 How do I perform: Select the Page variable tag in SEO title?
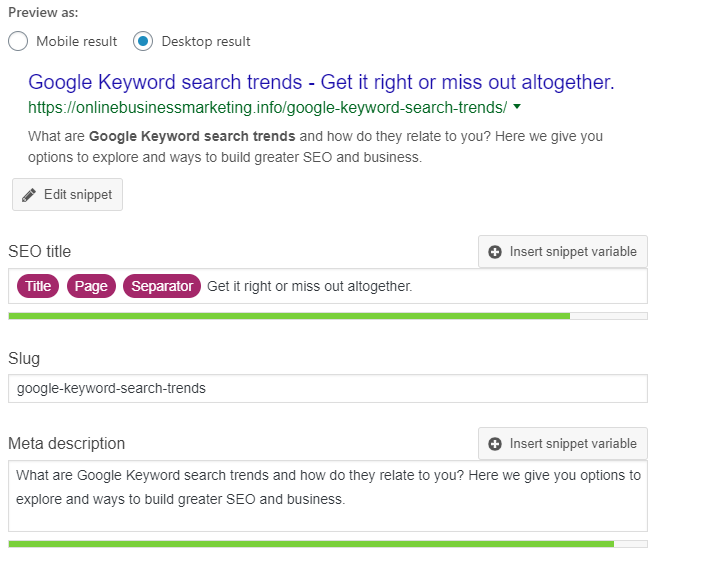click(x=91, y=286)
